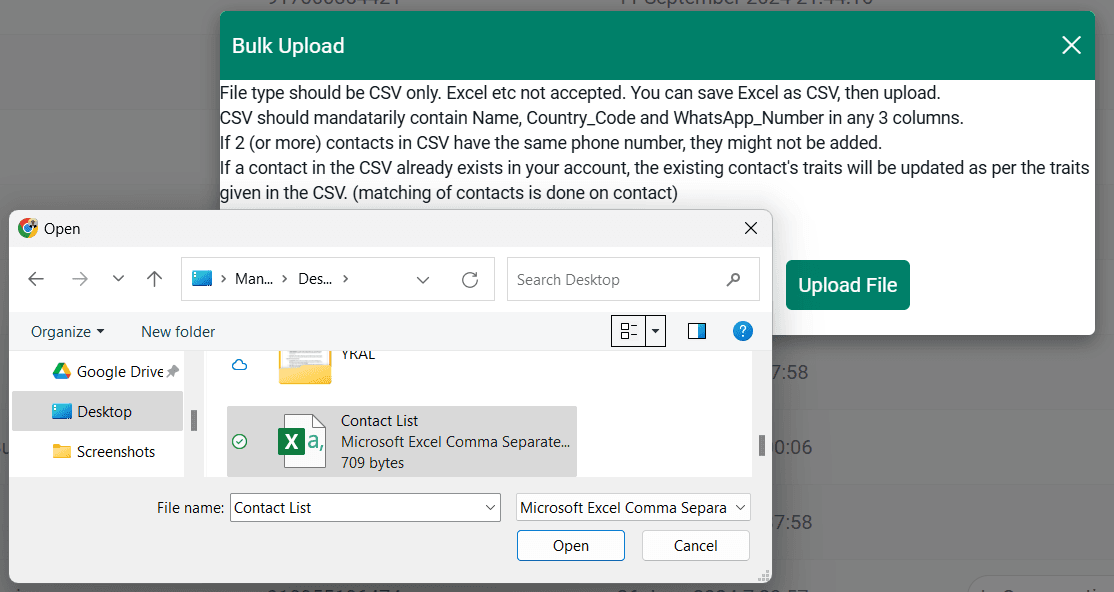The image size is (1114, 592).
Task: Expand the view options dropdown arrow
Action: [x=656, y=331]
